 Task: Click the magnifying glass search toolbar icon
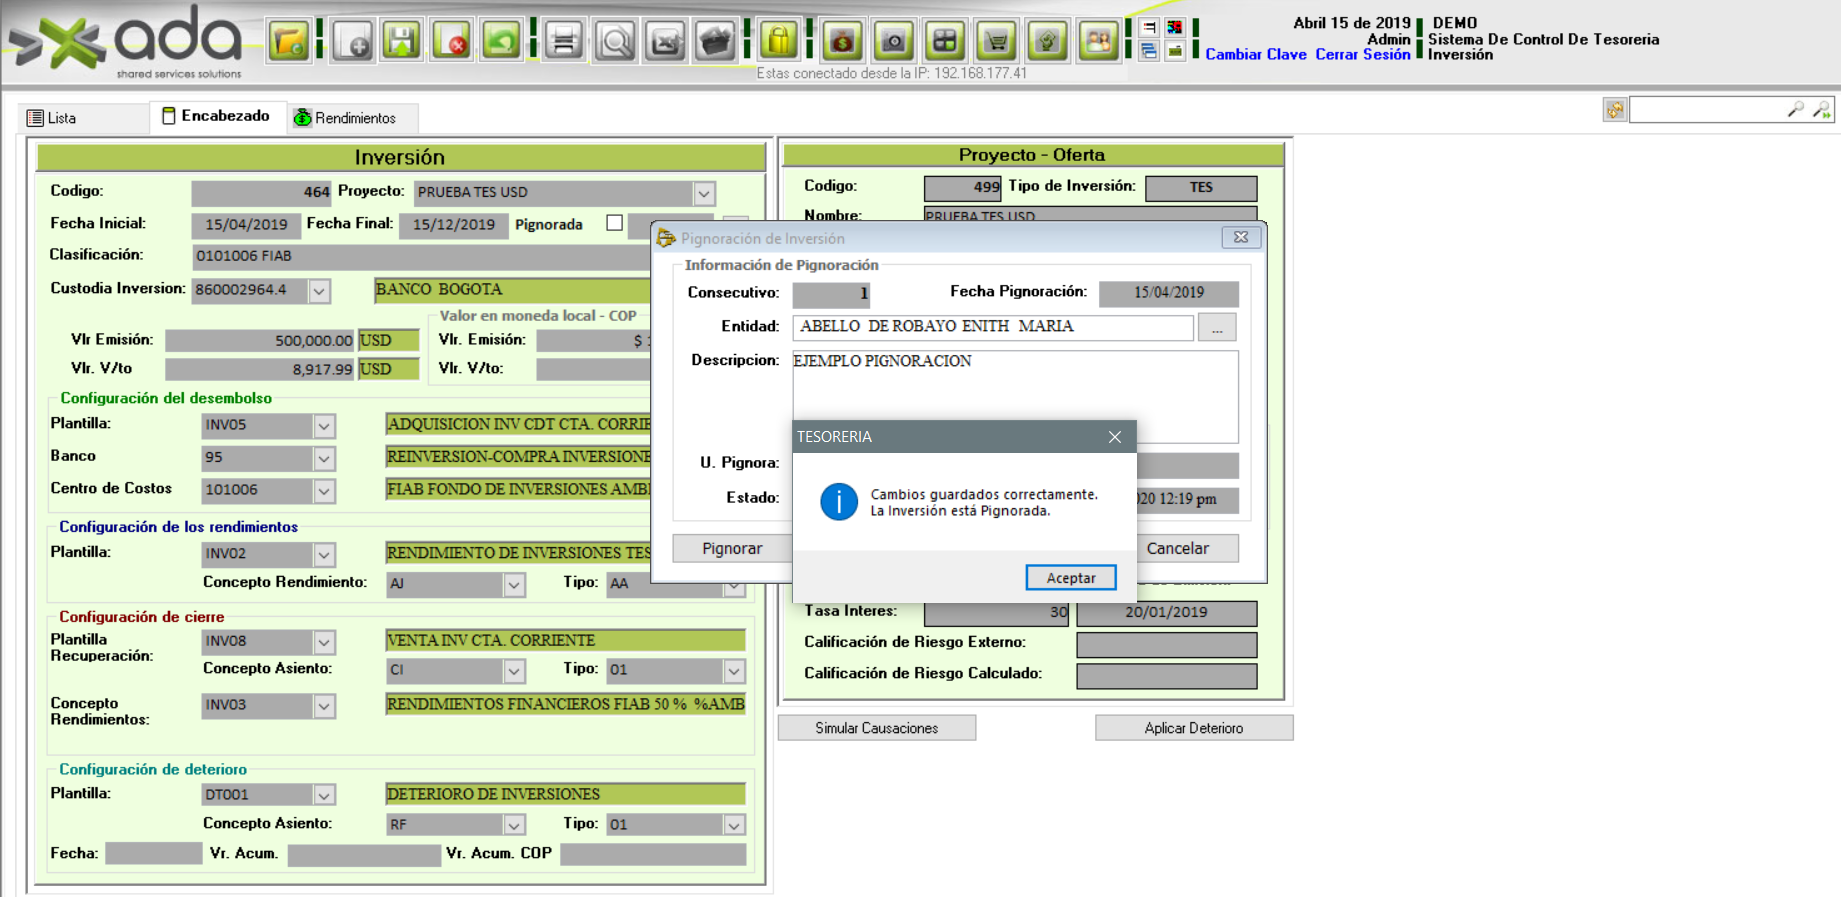[615, 41]
